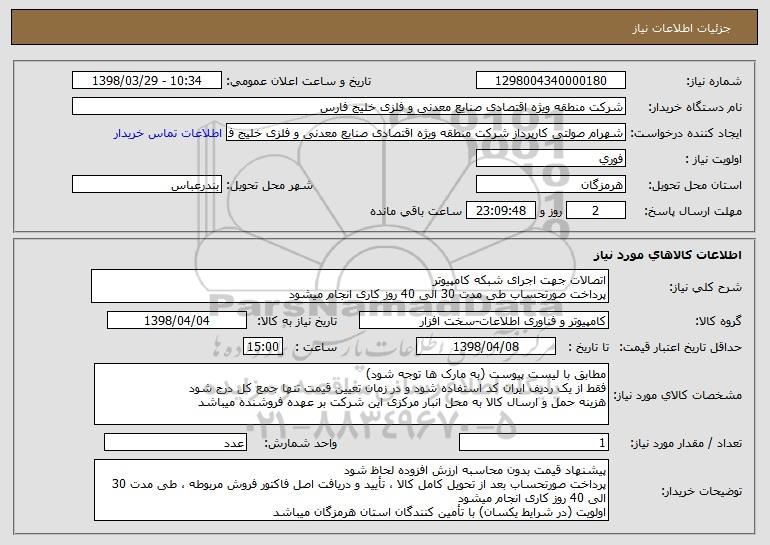Click the label تعداد / مقدار مورد نیاز
The height and width of the screenshot is (545, 770).
(686, 443)
